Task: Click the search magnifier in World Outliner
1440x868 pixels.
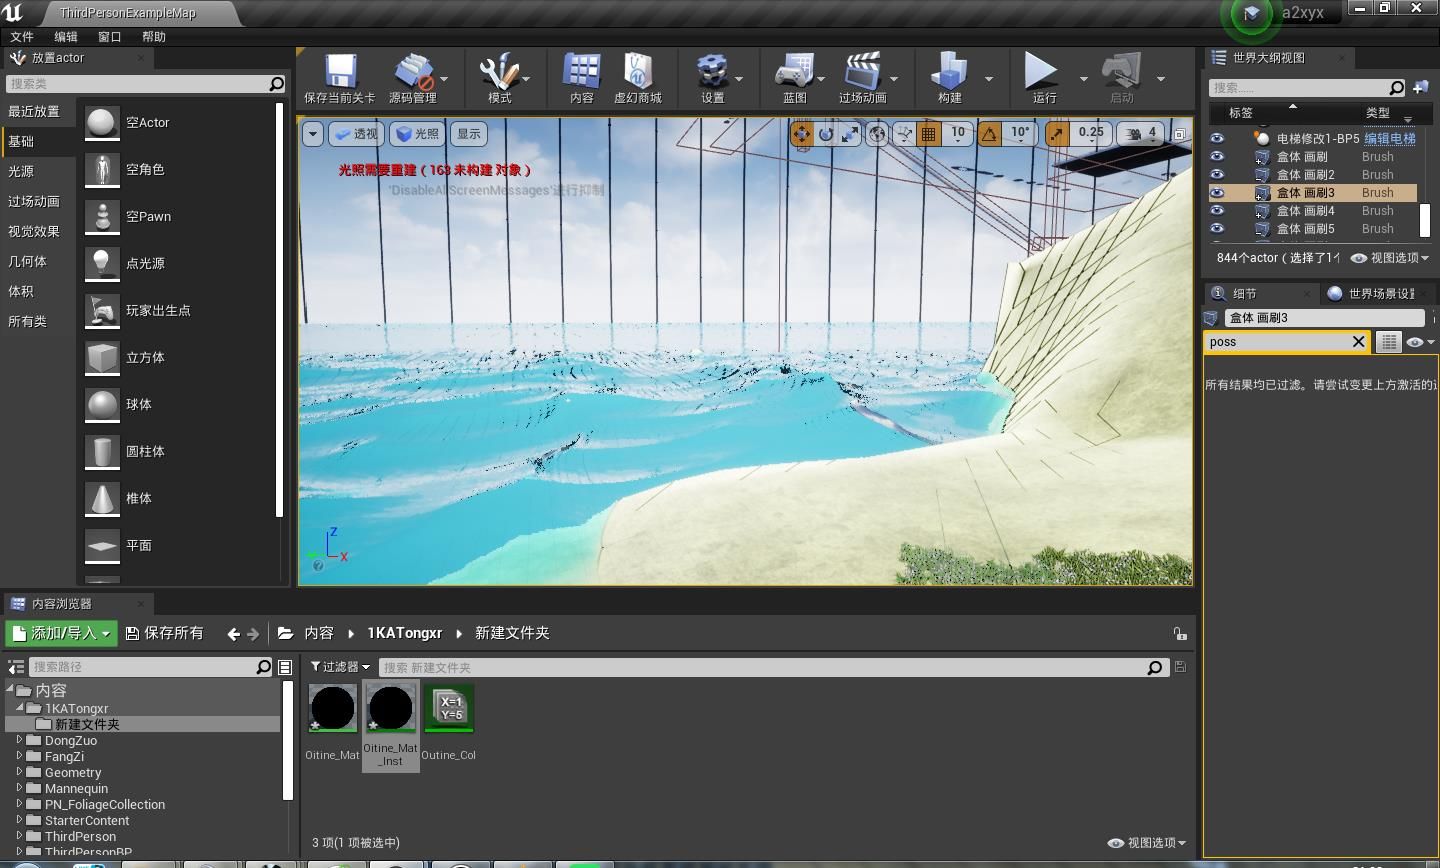Action: coord(1397,87)
